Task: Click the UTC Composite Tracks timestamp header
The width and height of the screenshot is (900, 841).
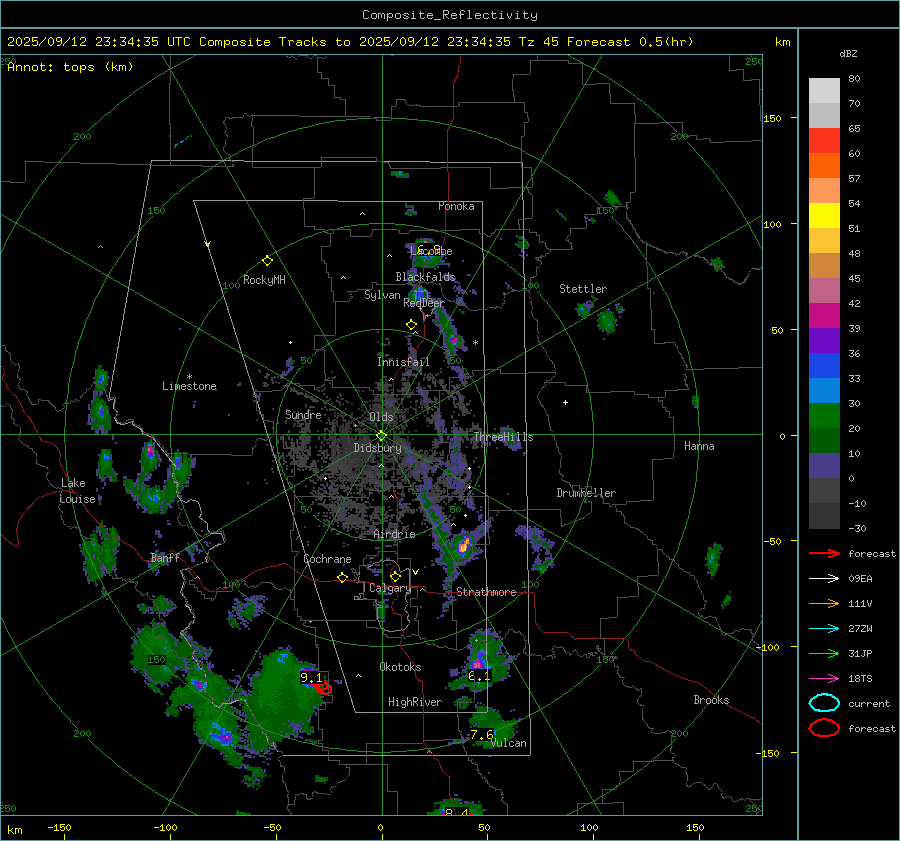Action: pyautogui.click(x=350, y=42)
